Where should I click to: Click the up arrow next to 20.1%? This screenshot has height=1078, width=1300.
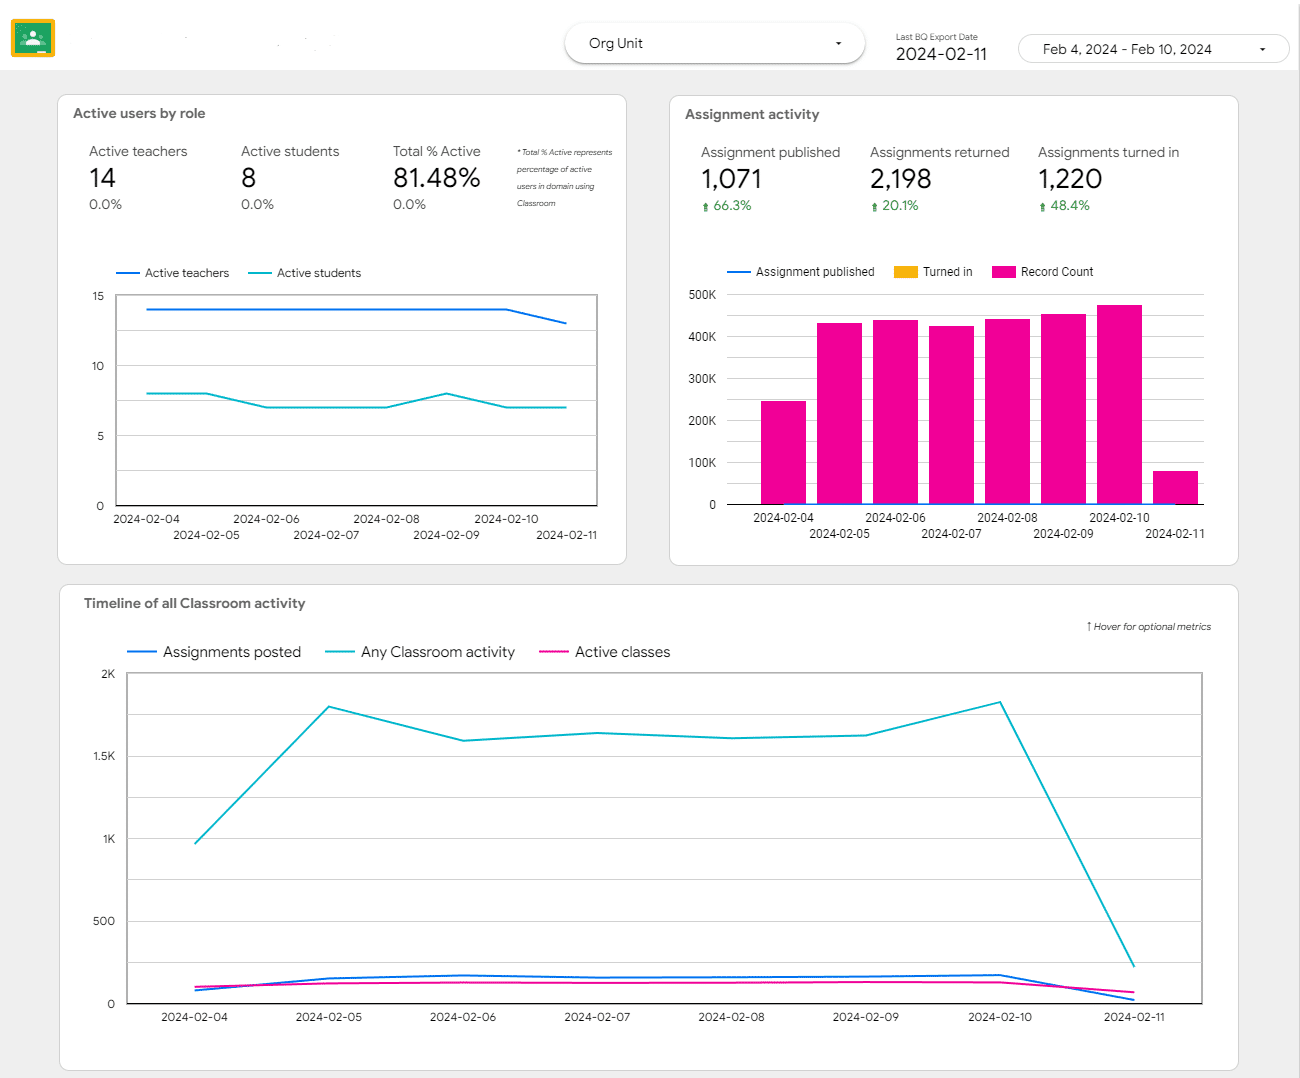(x=874, y=205)
